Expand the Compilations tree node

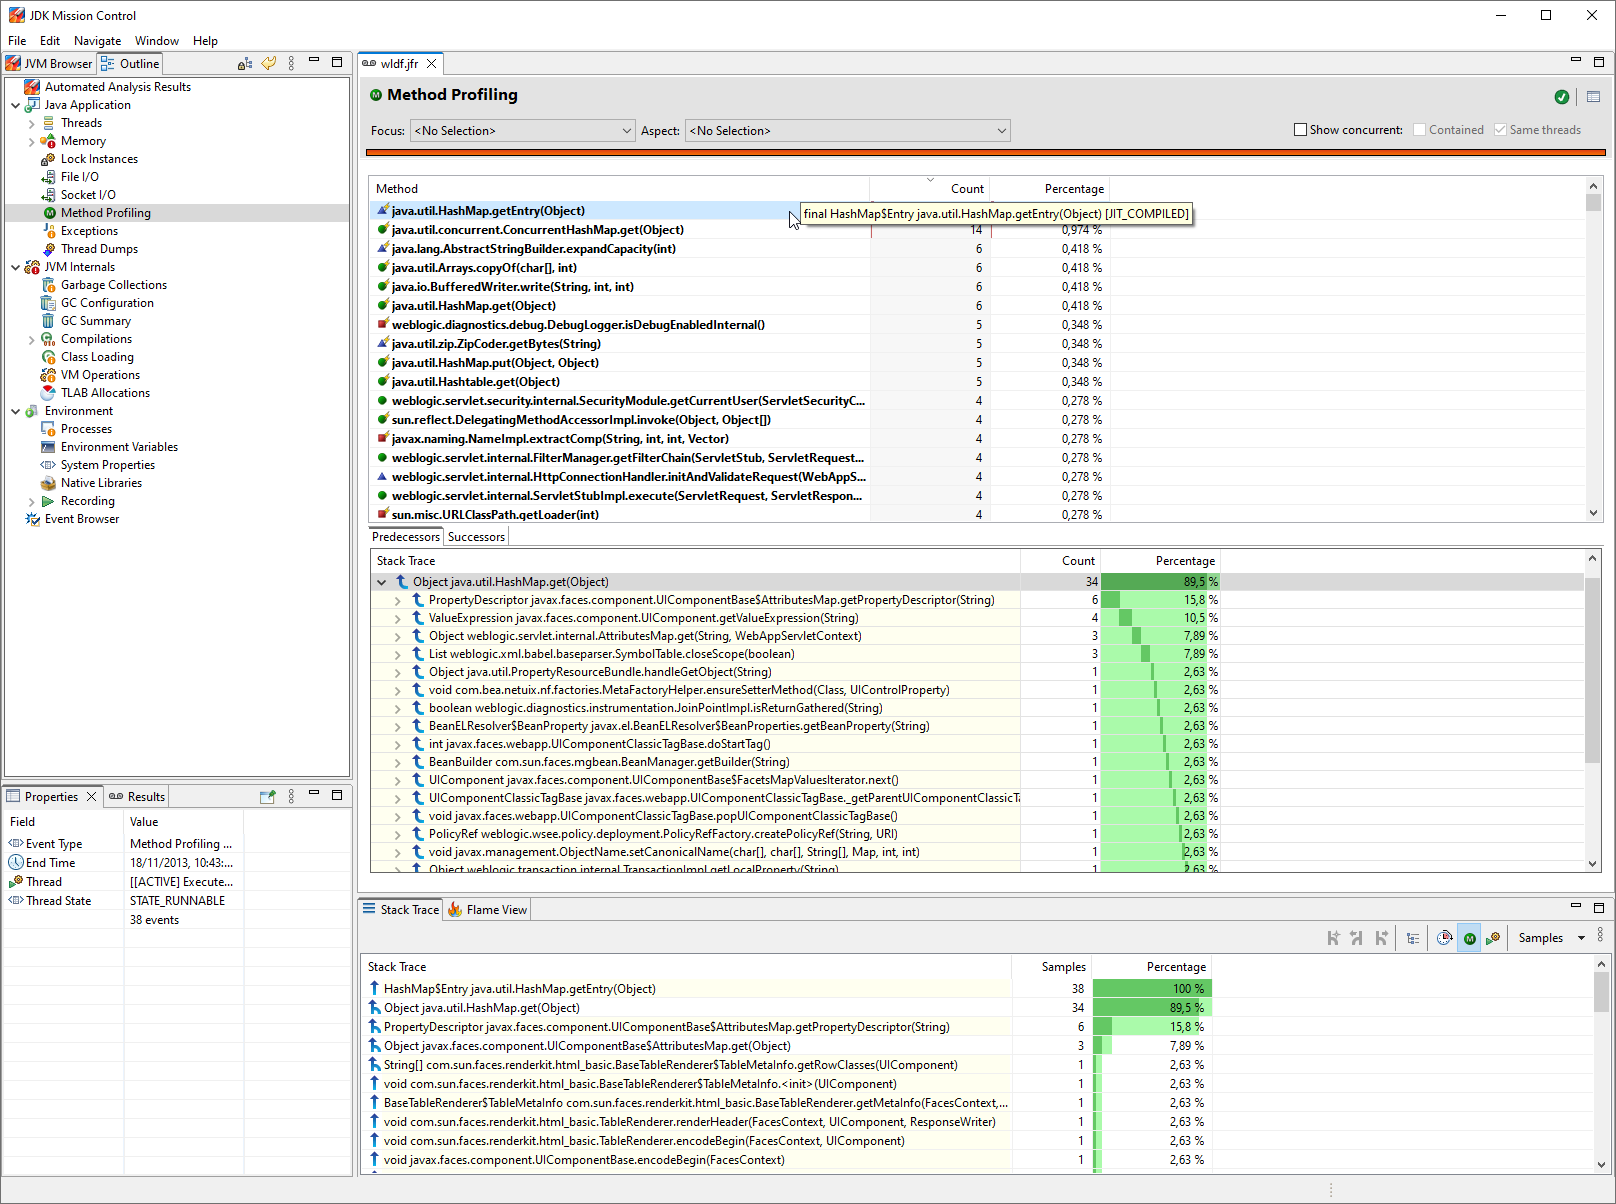pos(32,339)
